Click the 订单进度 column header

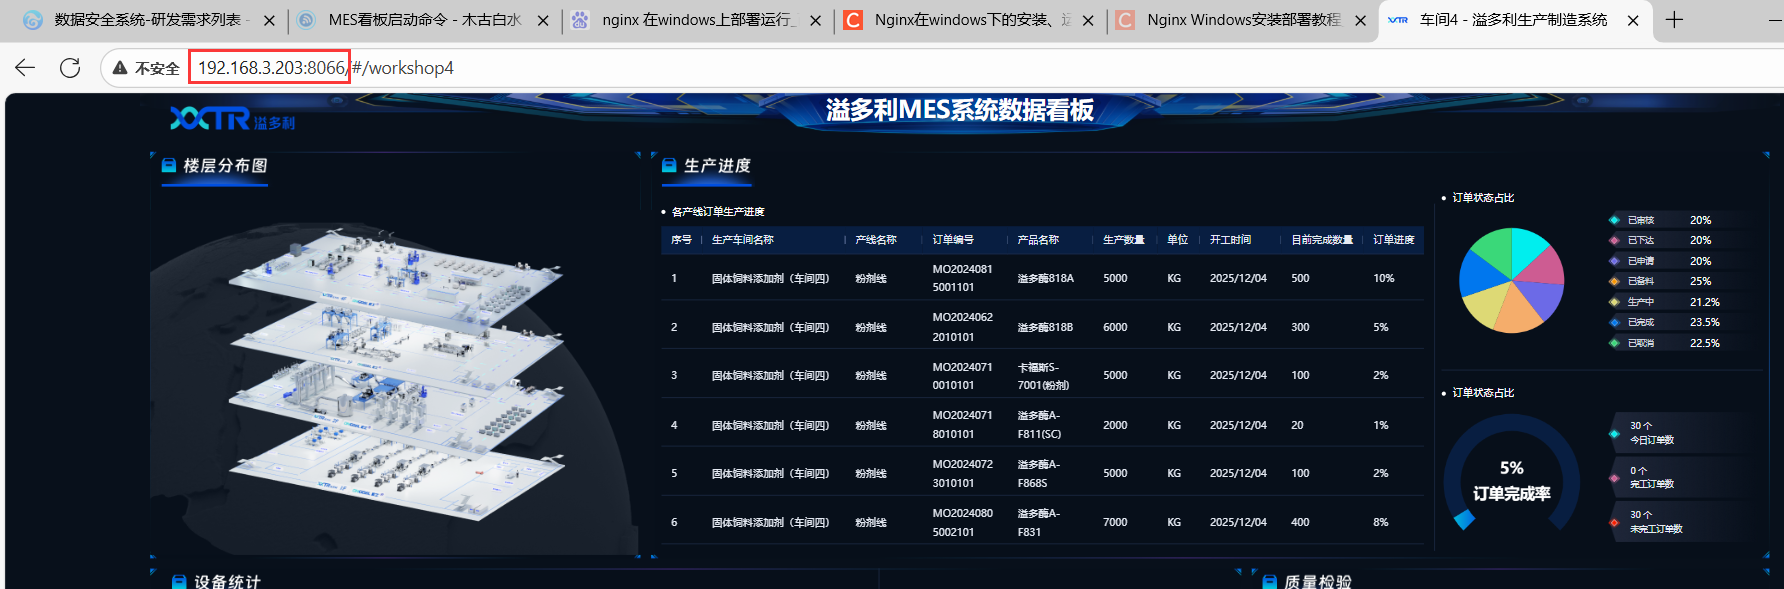pyautogui.click(x=1394, y=240)
